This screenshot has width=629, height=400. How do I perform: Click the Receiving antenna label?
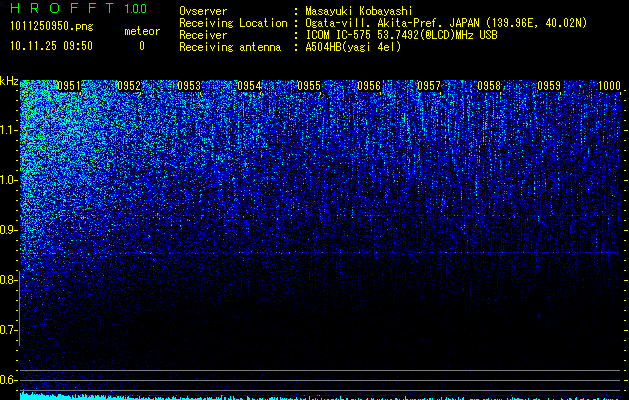pyautogui.click(x=230, y=47)
